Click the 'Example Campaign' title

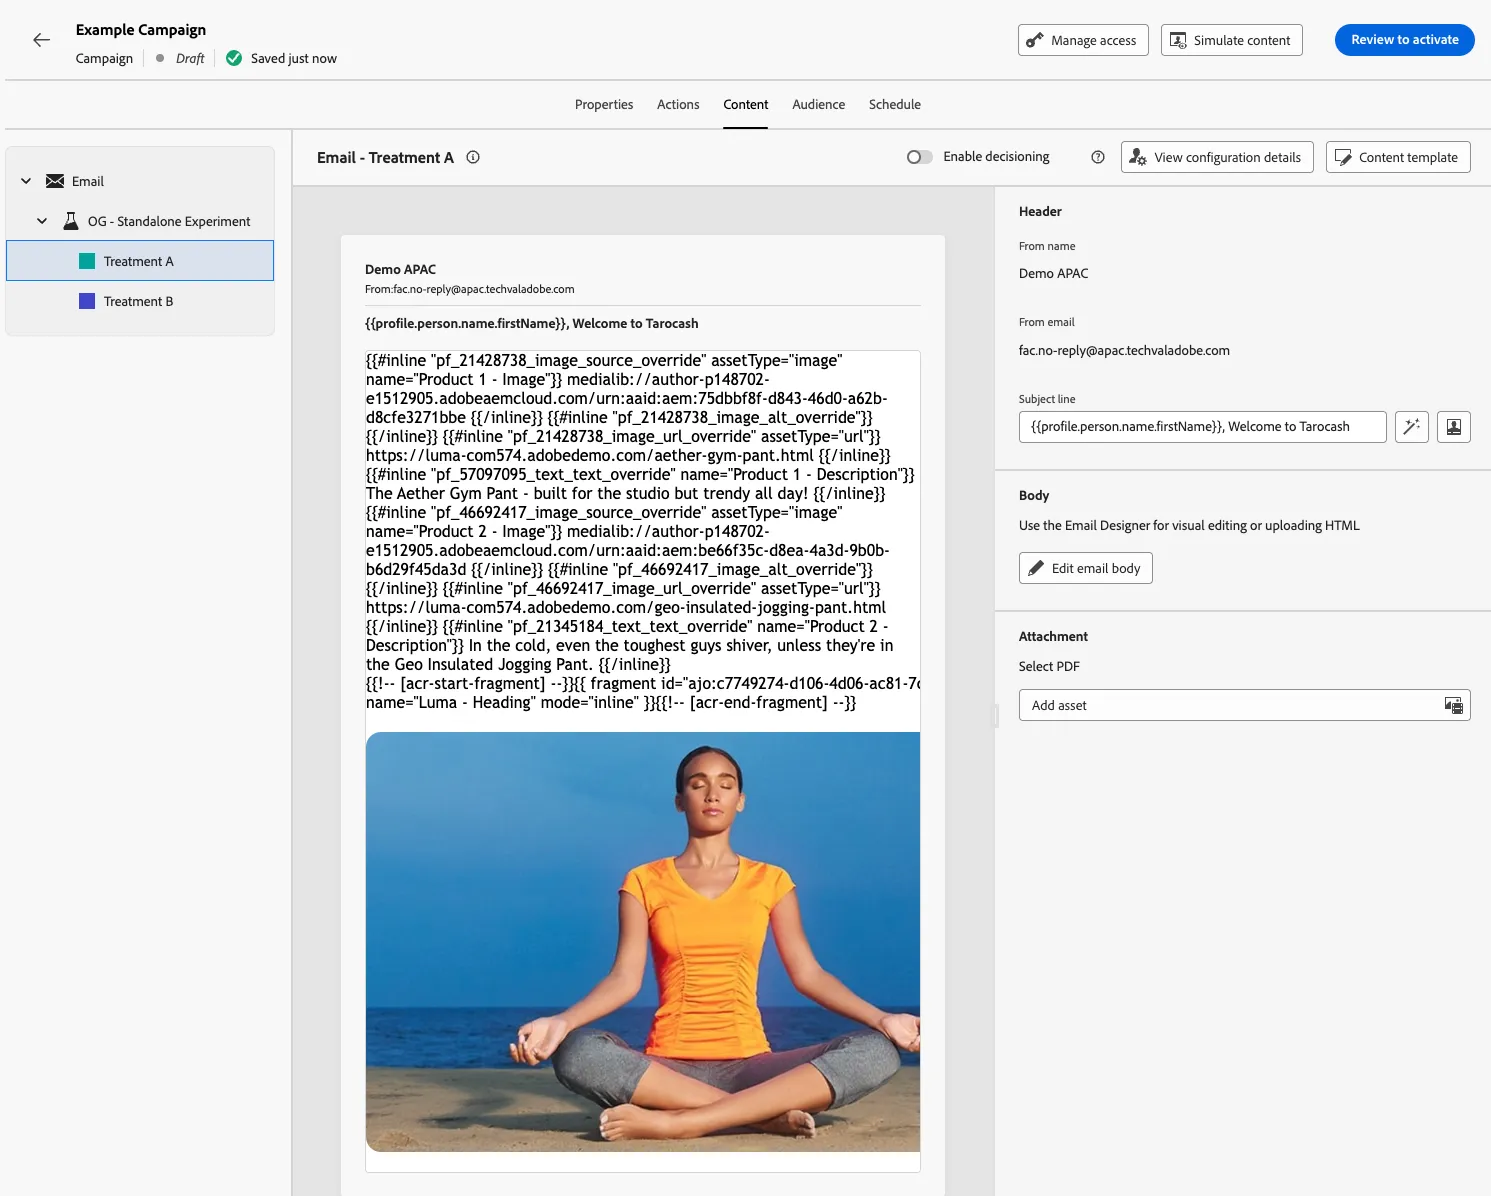click(141, 30)
